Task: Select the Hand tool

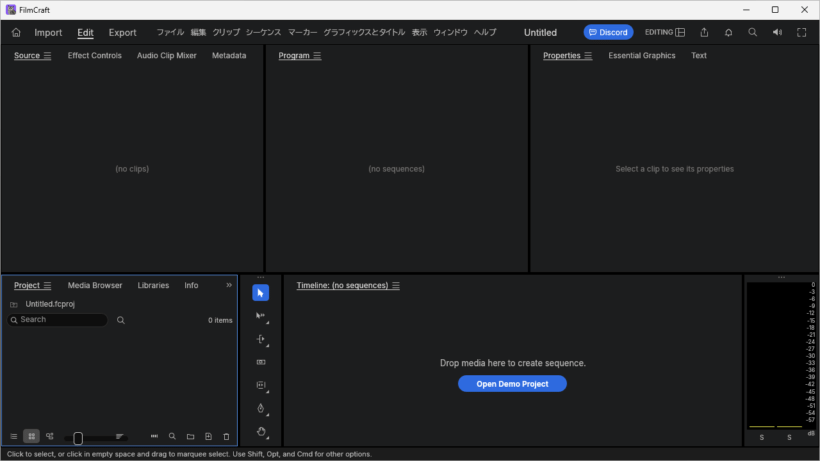Action: click(x=260, y=431)
